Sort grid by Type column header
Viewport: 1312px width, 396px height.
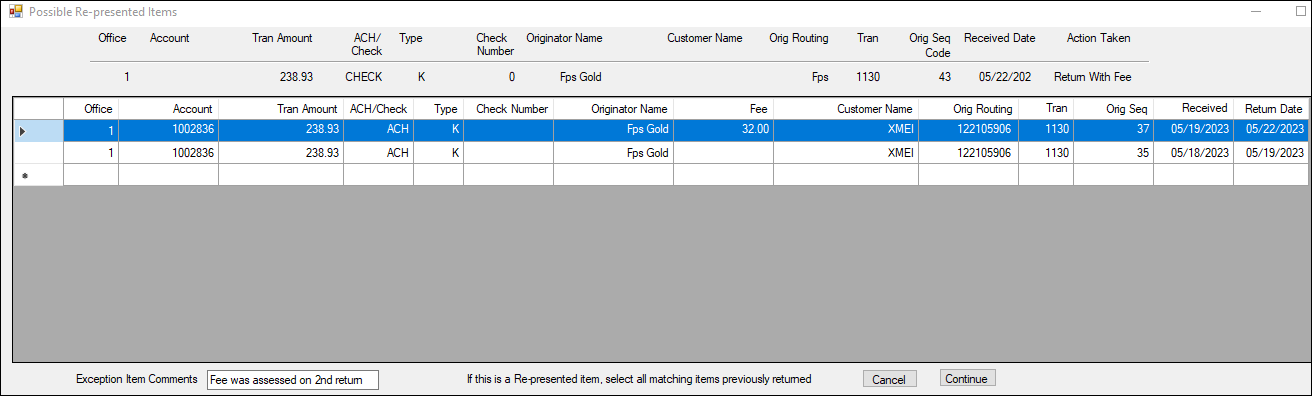tap(438, 108)
